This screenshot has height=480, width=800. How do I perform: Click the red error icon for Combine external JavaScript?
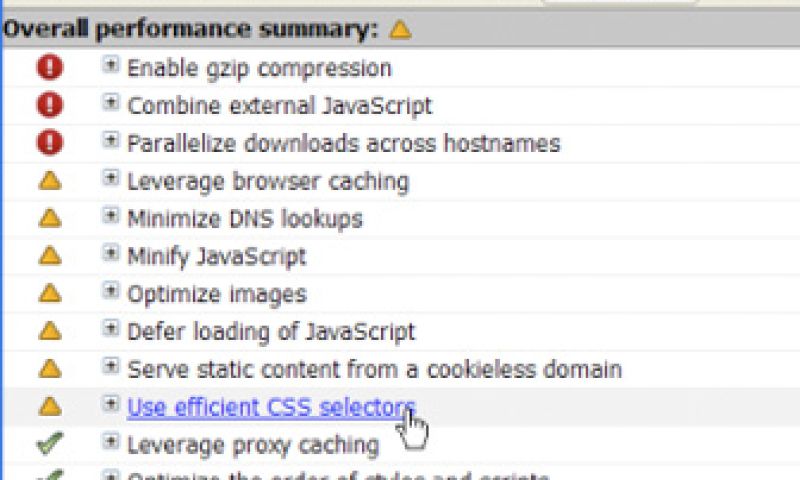[x=49, y=105]
